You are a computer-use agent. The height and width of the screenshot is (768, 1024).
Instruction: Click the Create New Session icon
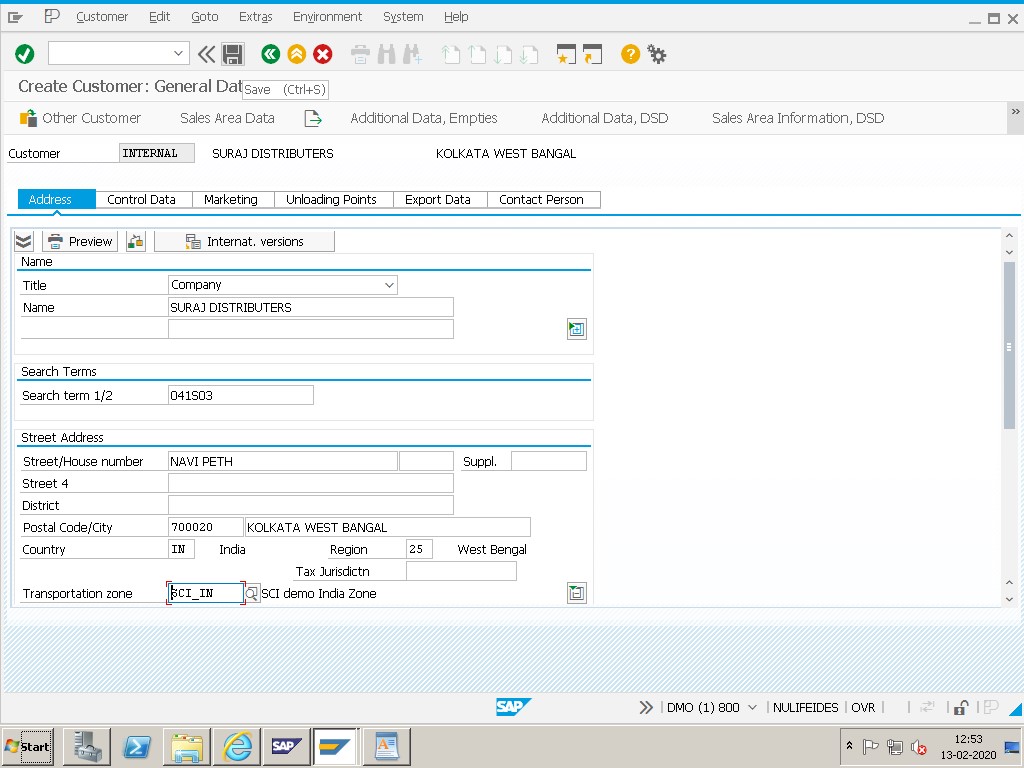566,54
